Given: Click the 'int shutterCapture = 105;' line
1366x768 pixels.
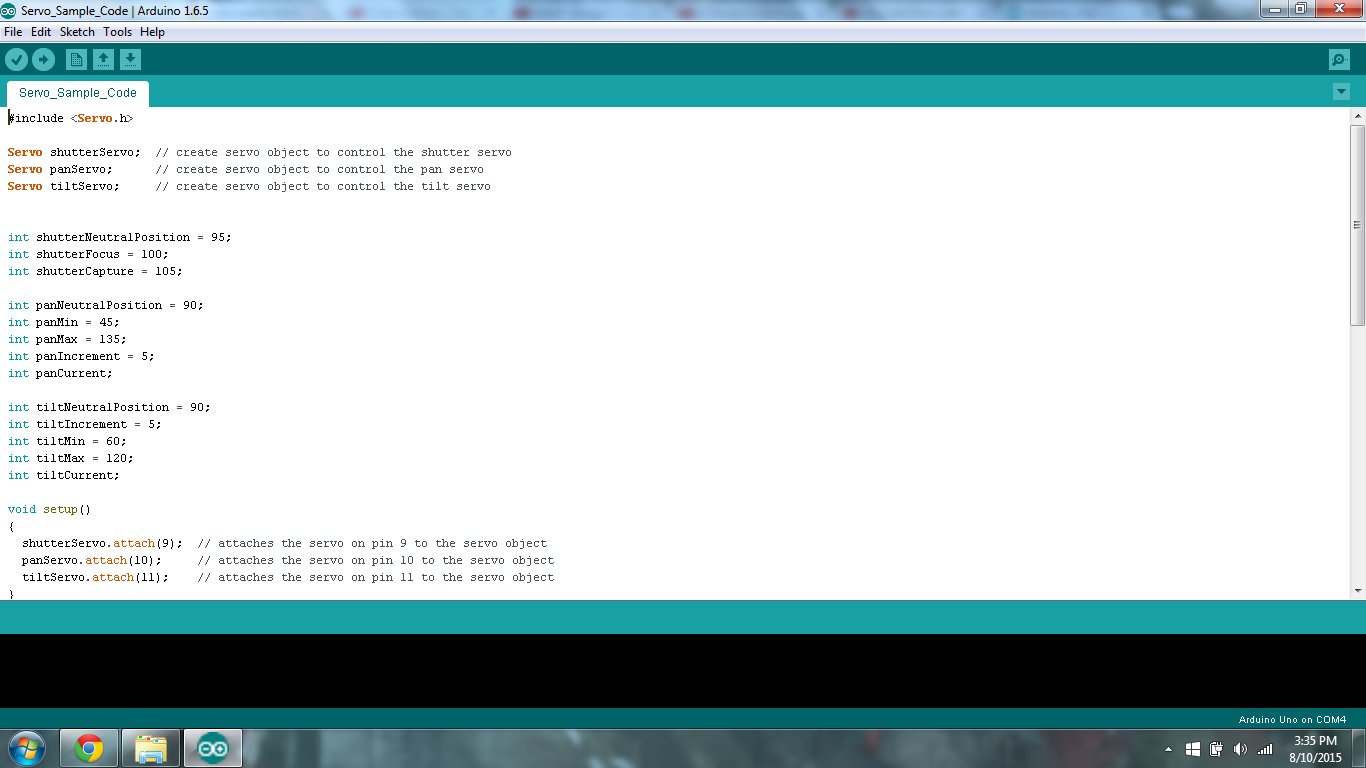Looking at the screenshot, I should (95, 271).
